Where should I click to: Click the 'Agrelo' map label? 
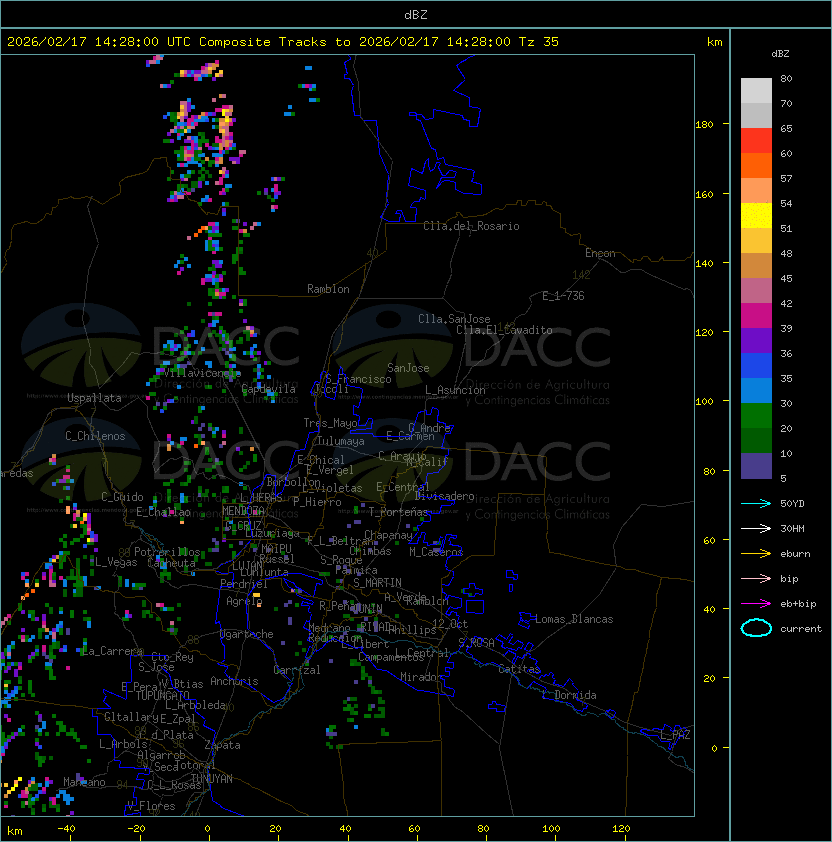coord(244,601)
